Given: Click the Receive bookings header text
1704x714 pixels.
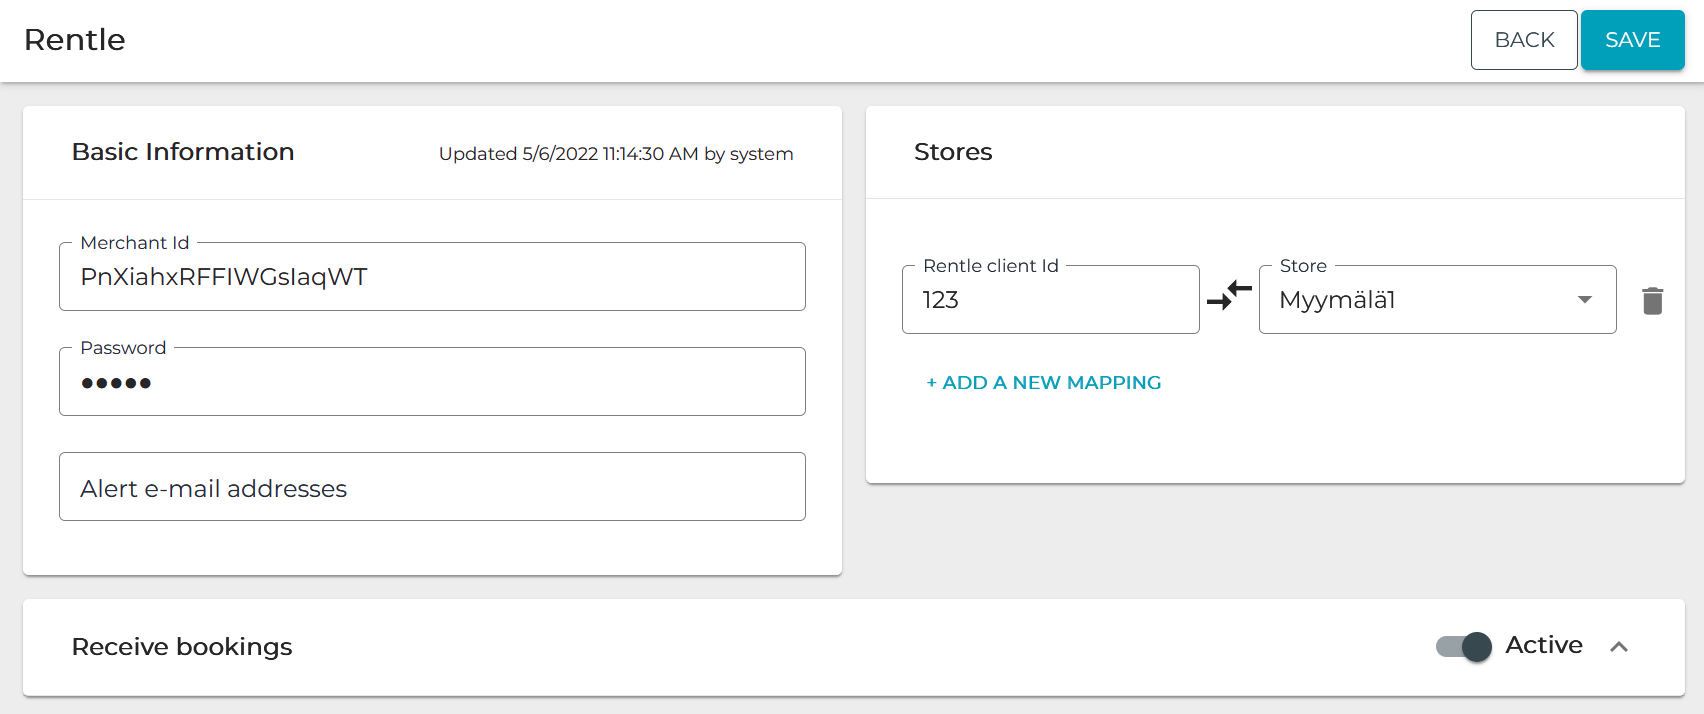Looking at the screenshot, I should pos(182,647).
